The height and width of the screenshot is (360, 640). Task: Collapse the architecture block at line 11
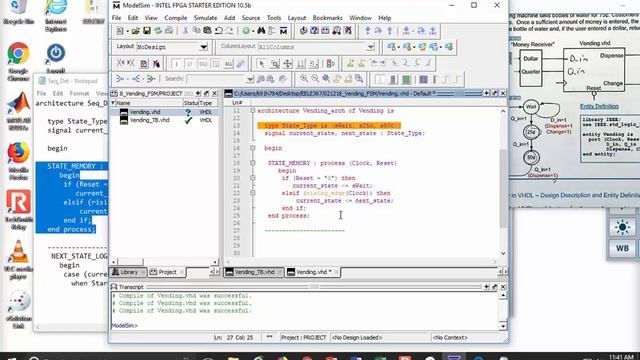coord(253,111)
